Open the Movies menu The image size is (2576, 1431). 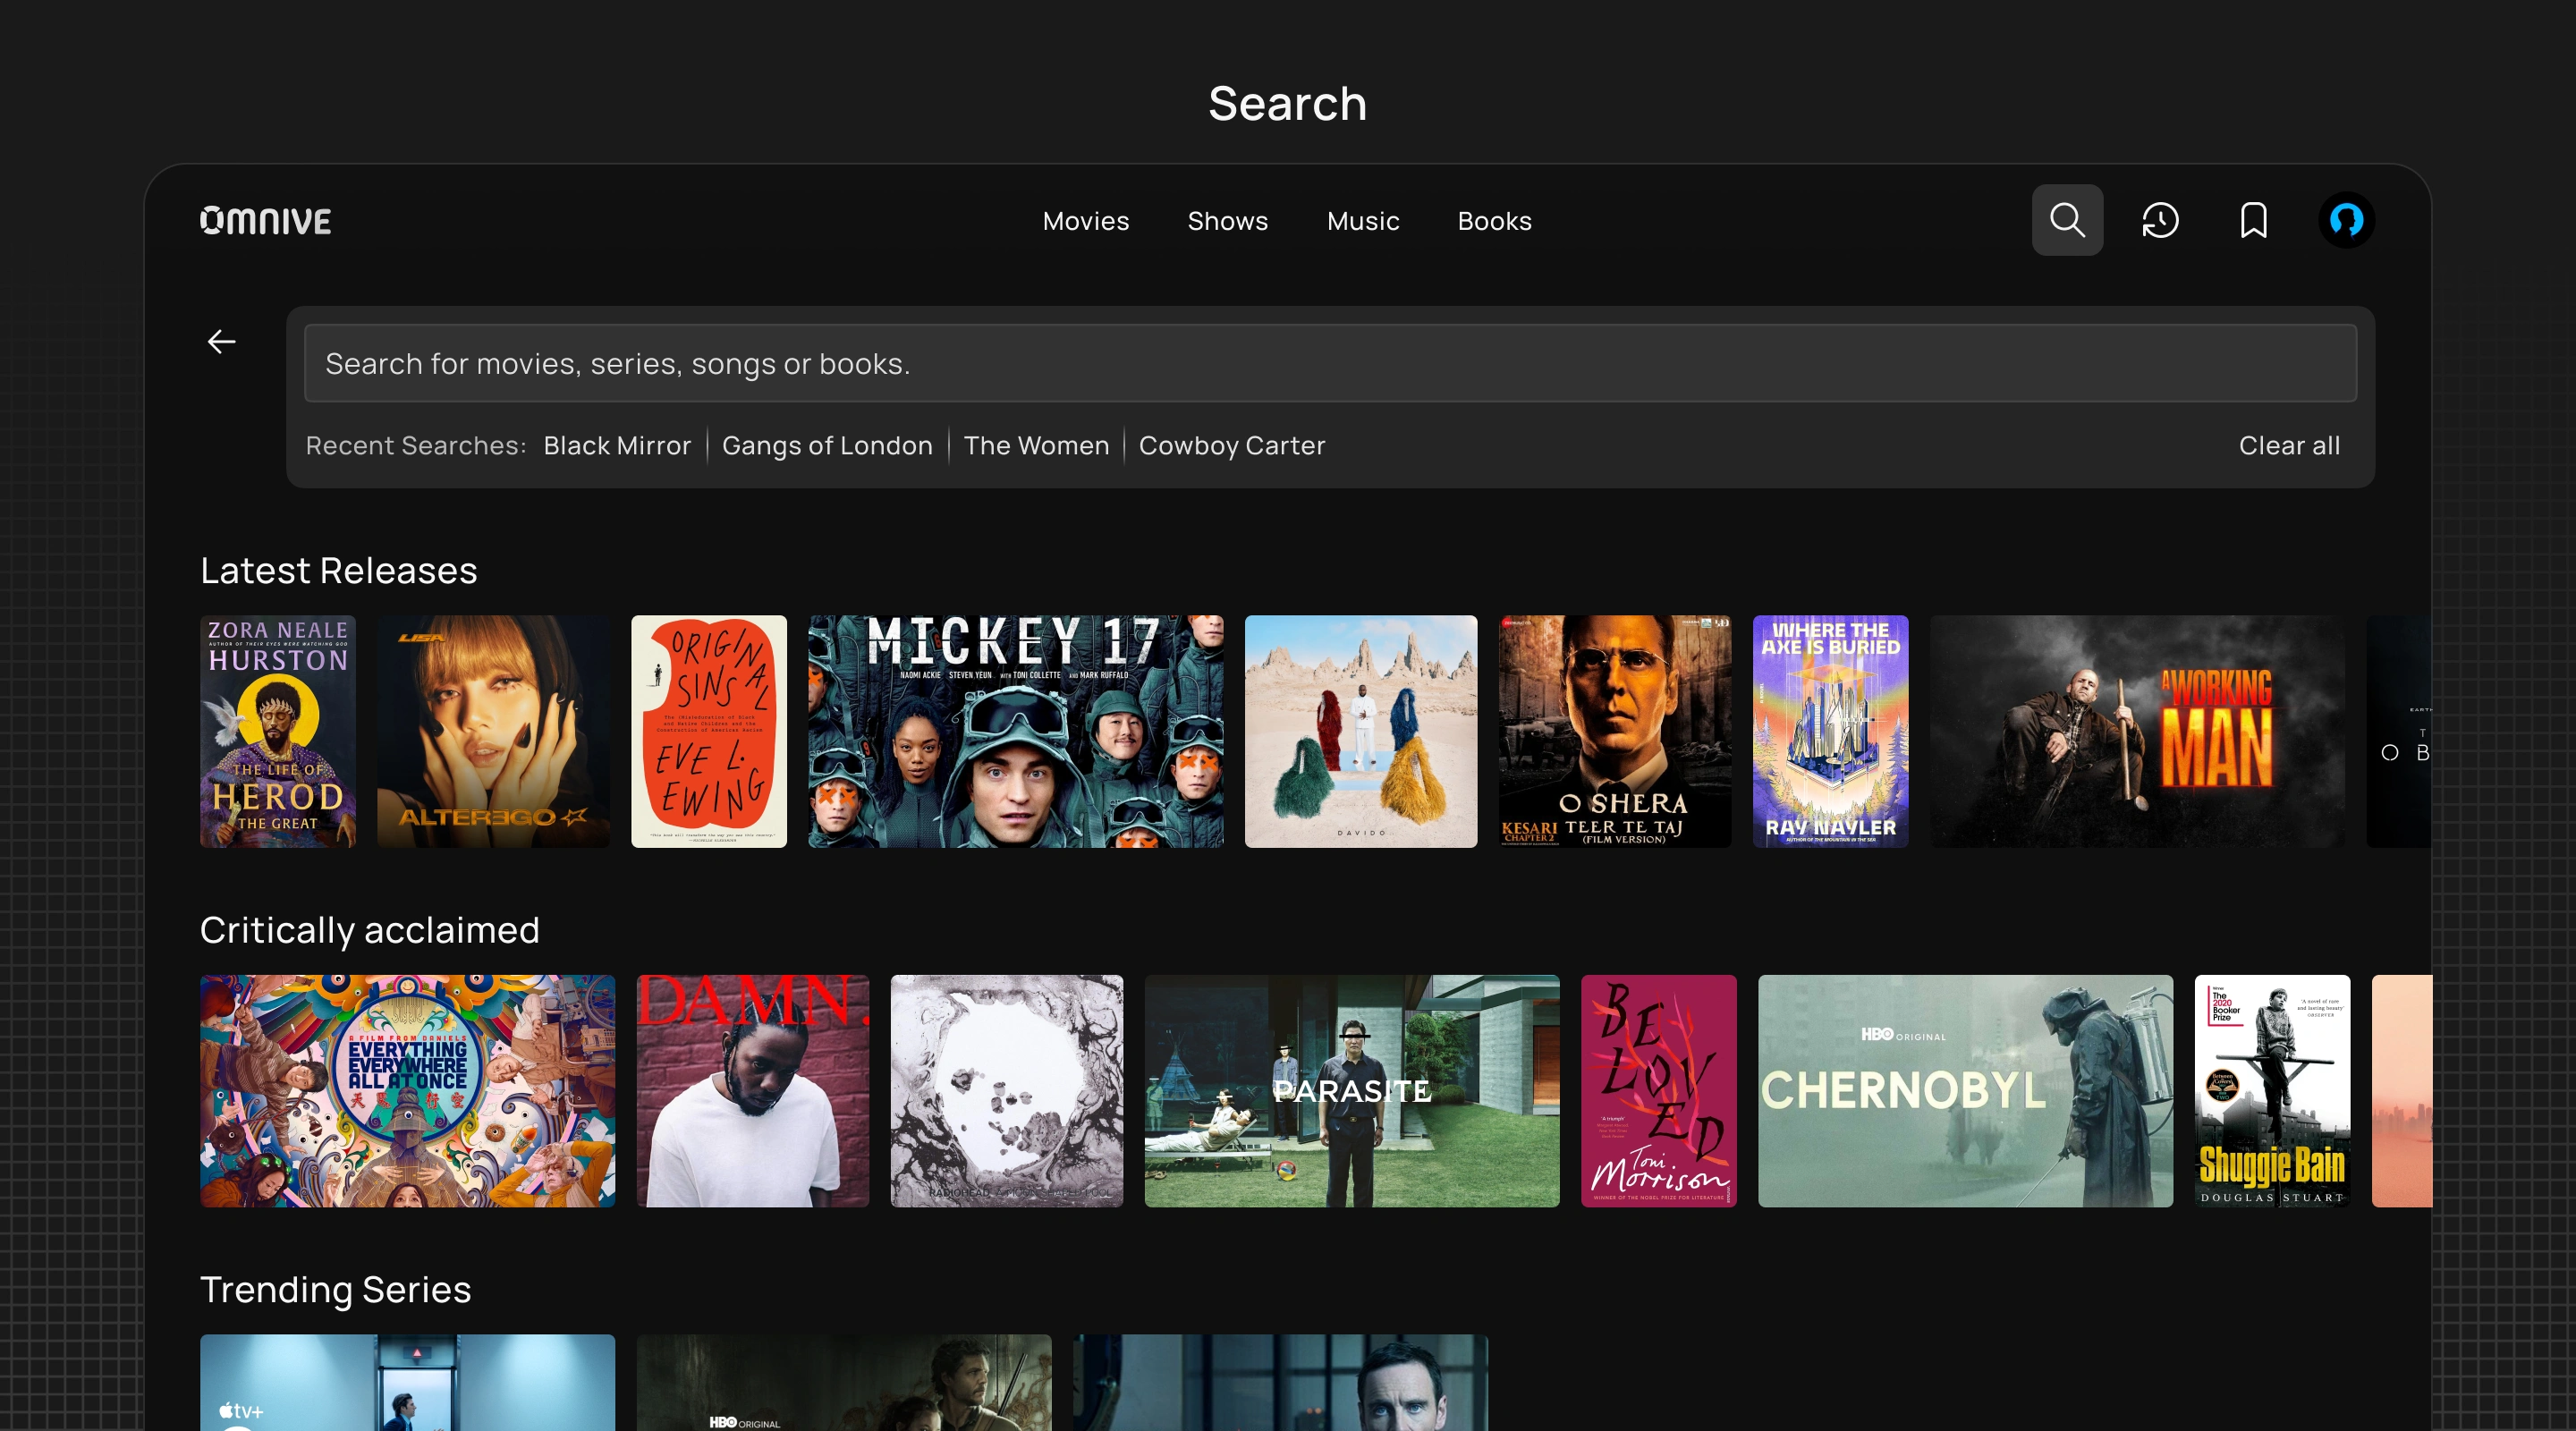[1085, 221]
